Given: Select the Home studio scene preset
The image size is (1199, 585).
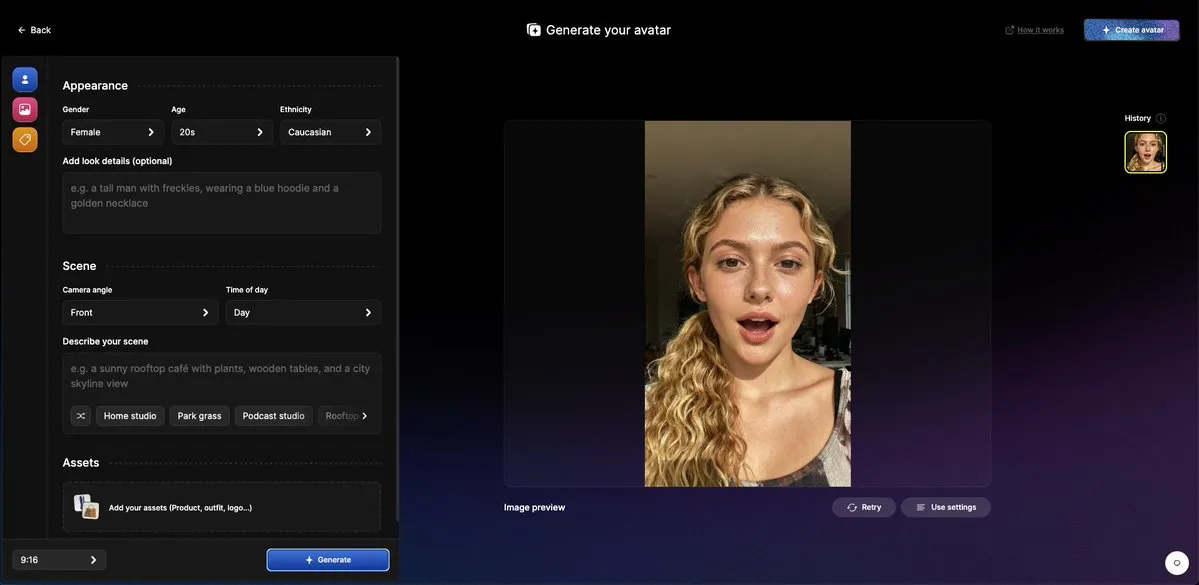Looking at the screenshot, I should (130, 416).
